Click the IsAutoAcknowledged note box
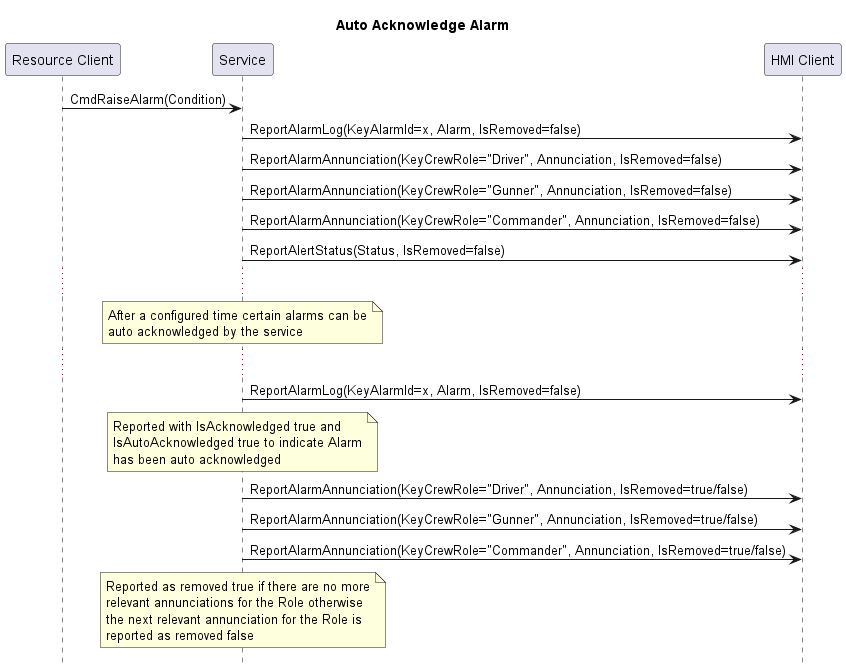846x668 pixels. [242, 442]
